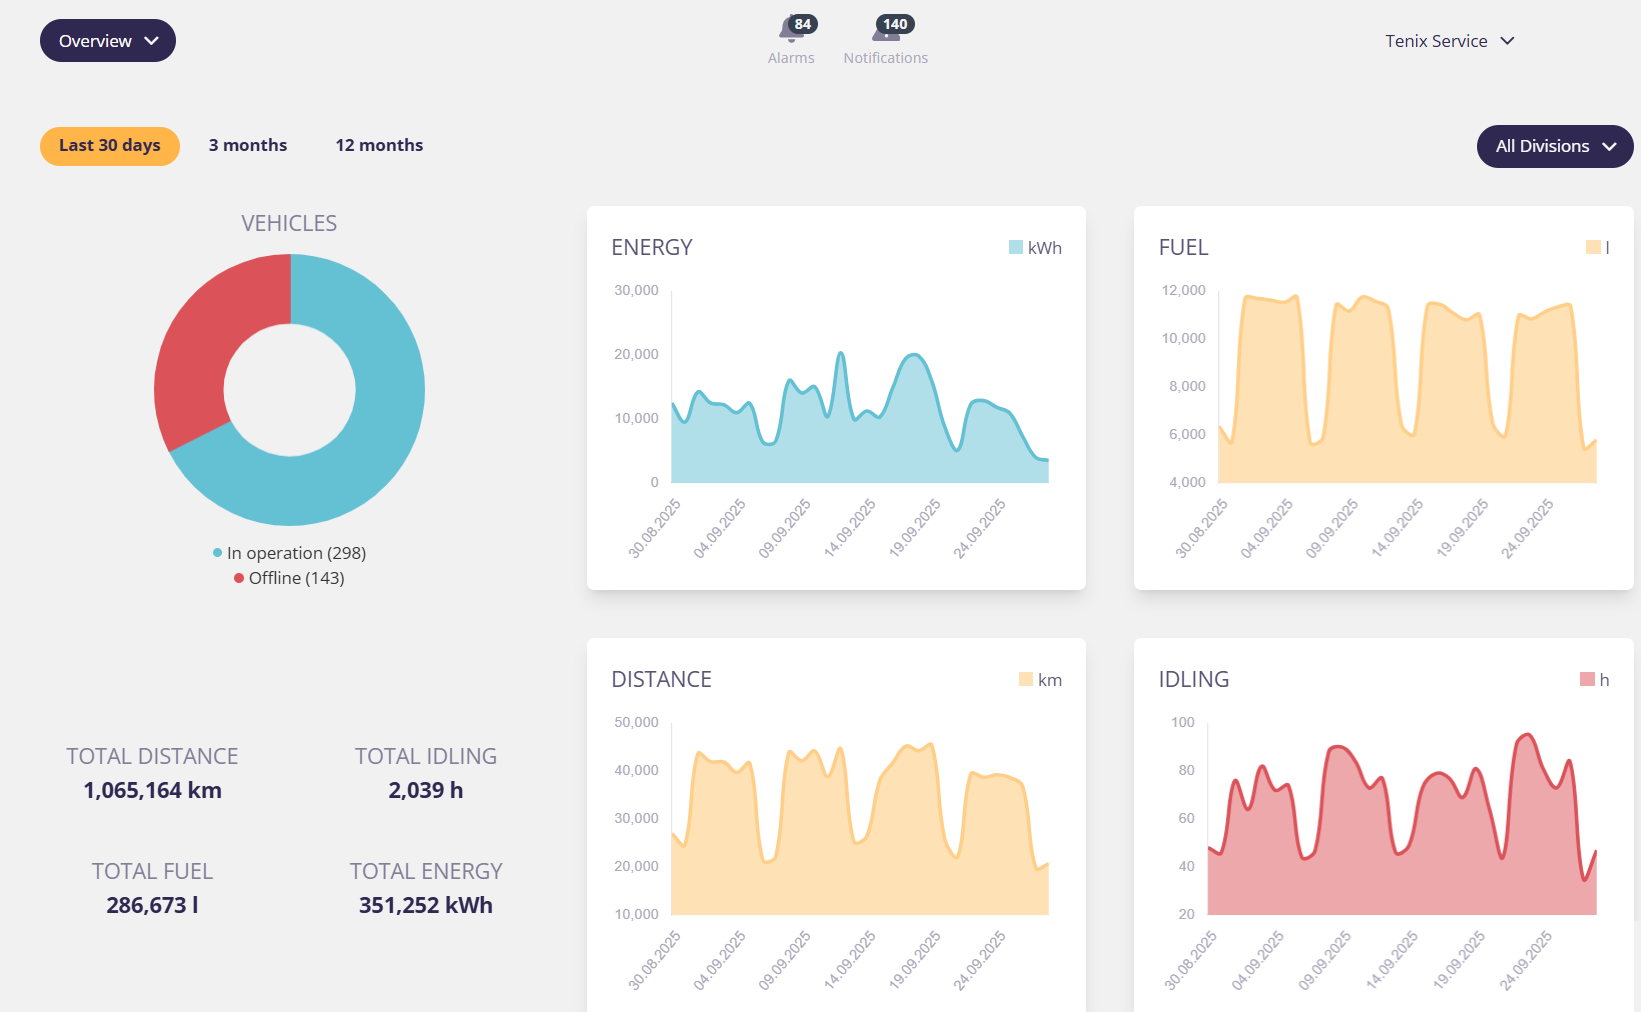Toggle hours series in Idling chart legend
Viewport: 1641px width, 1012px height.
point(1594,680)
